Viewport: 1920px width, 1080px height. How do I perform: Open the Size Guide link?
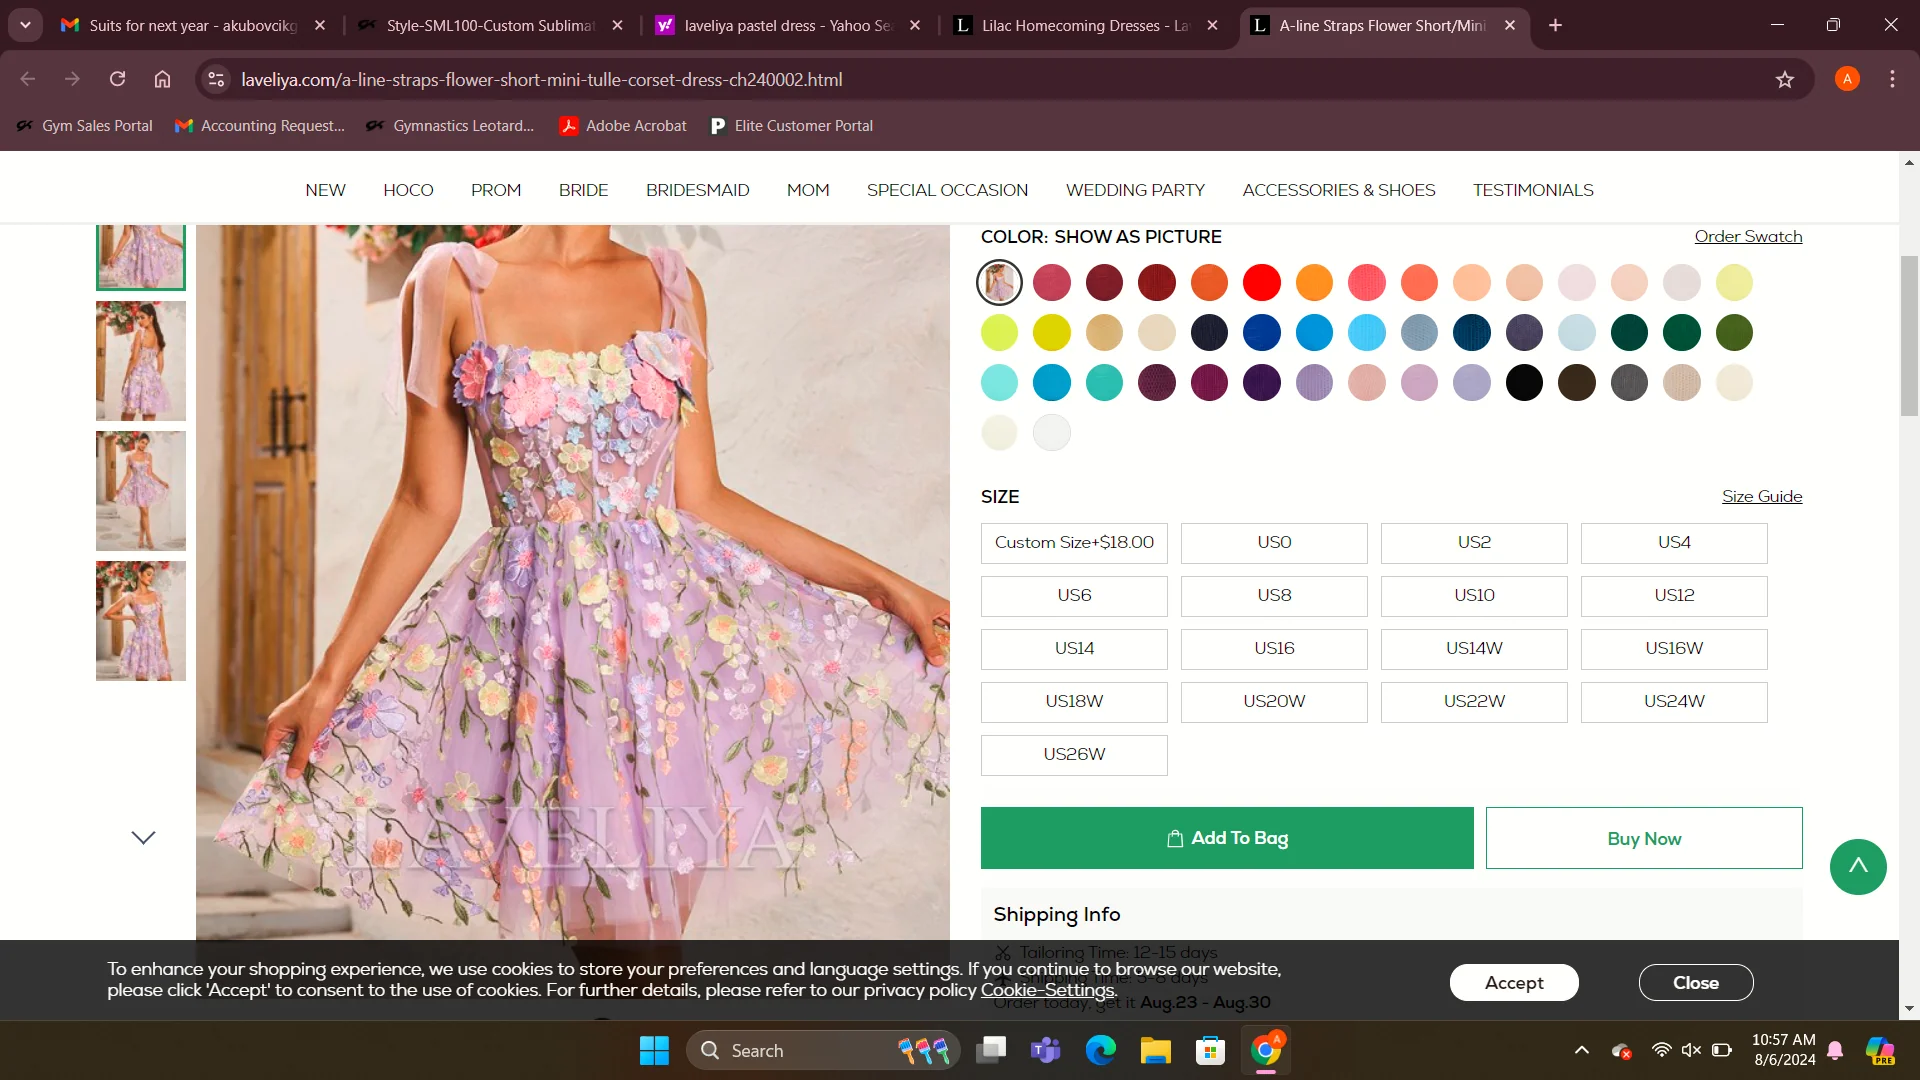1762,496
